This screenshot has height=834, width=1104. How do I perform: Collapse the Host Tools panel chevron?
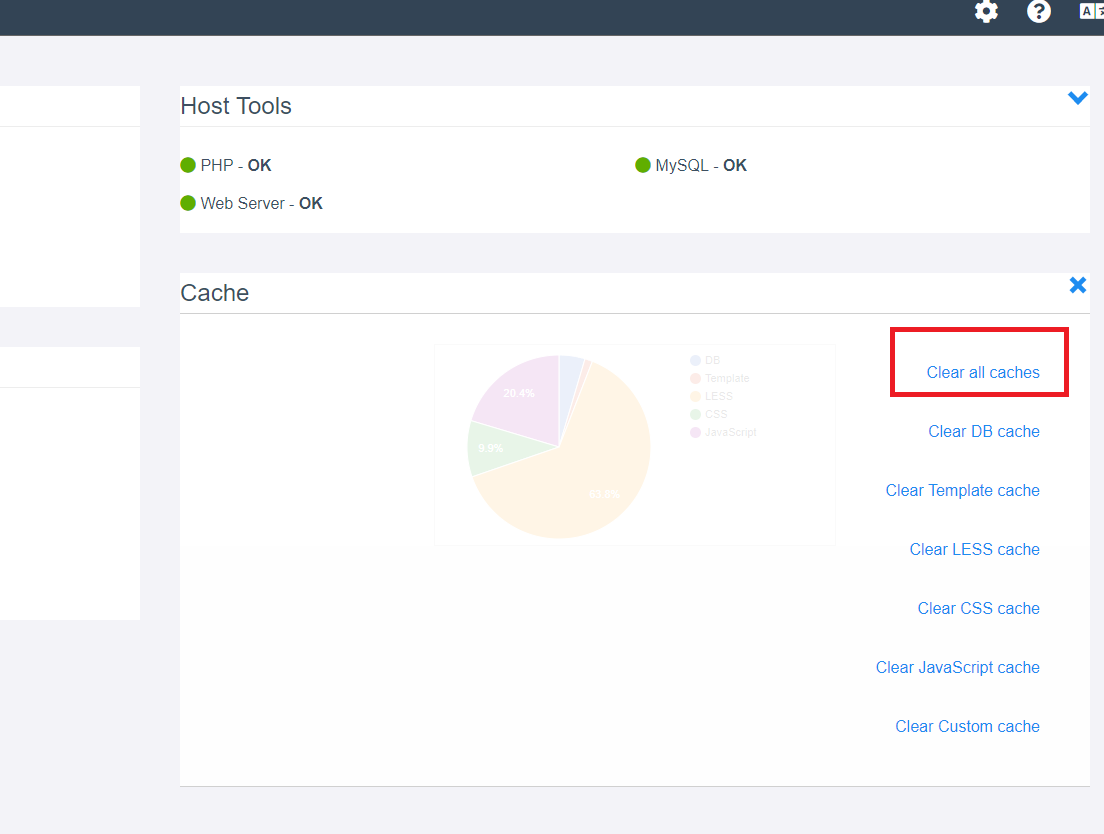coord(1077,98)
